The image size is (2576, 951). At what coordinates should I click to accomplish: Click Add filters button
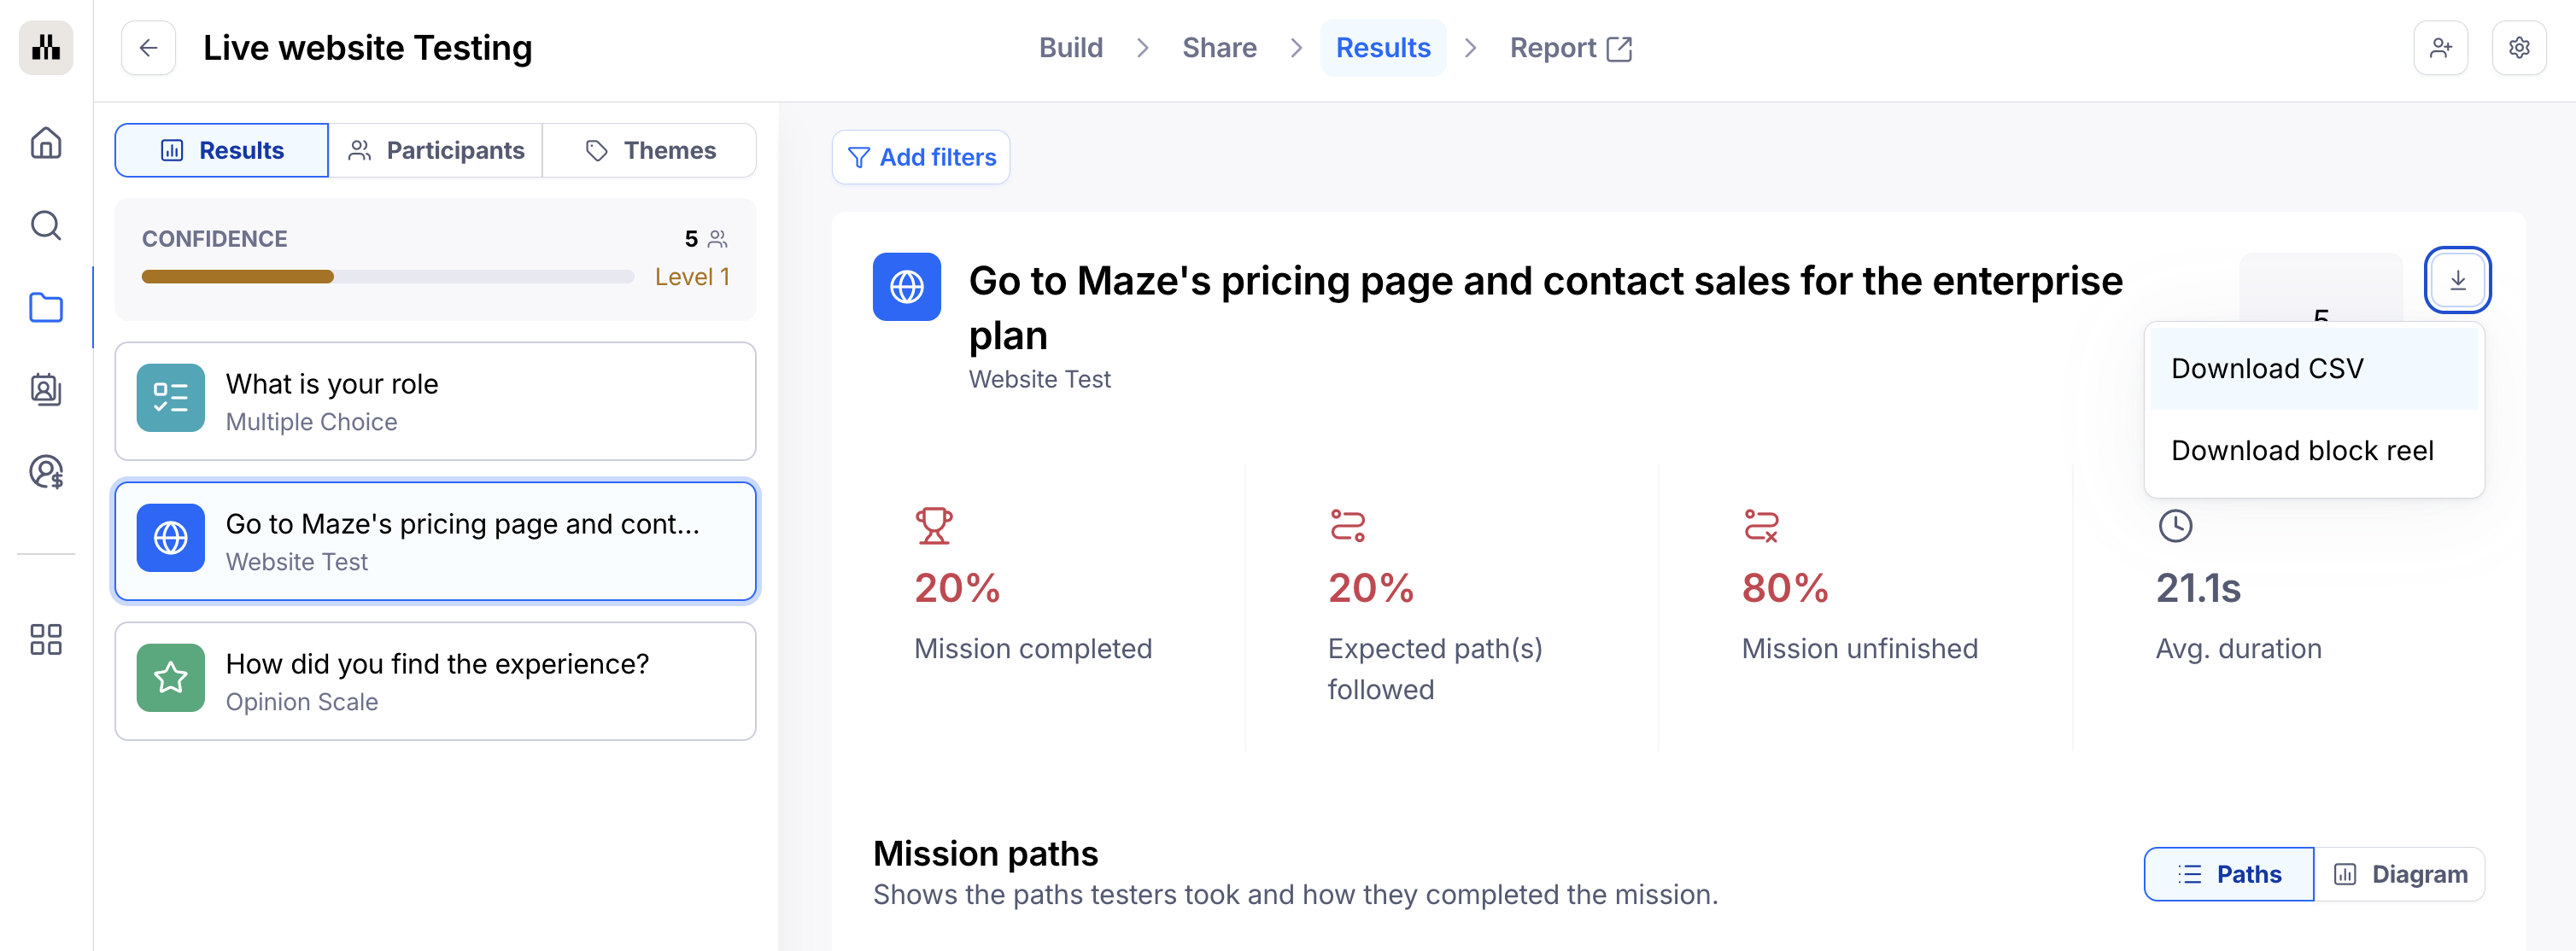pos(921,157)
